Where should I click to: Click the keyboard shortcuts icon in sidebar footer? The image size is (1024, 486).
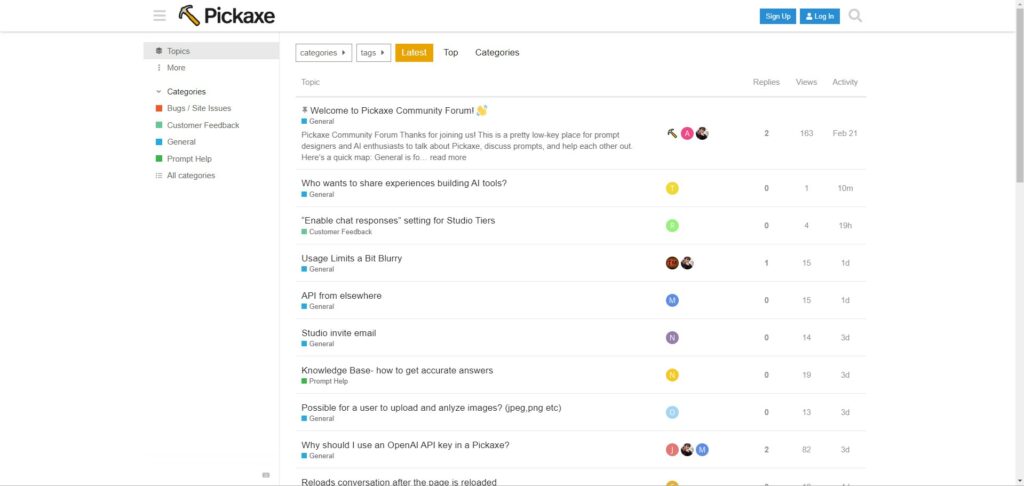[x=266, y=475]
